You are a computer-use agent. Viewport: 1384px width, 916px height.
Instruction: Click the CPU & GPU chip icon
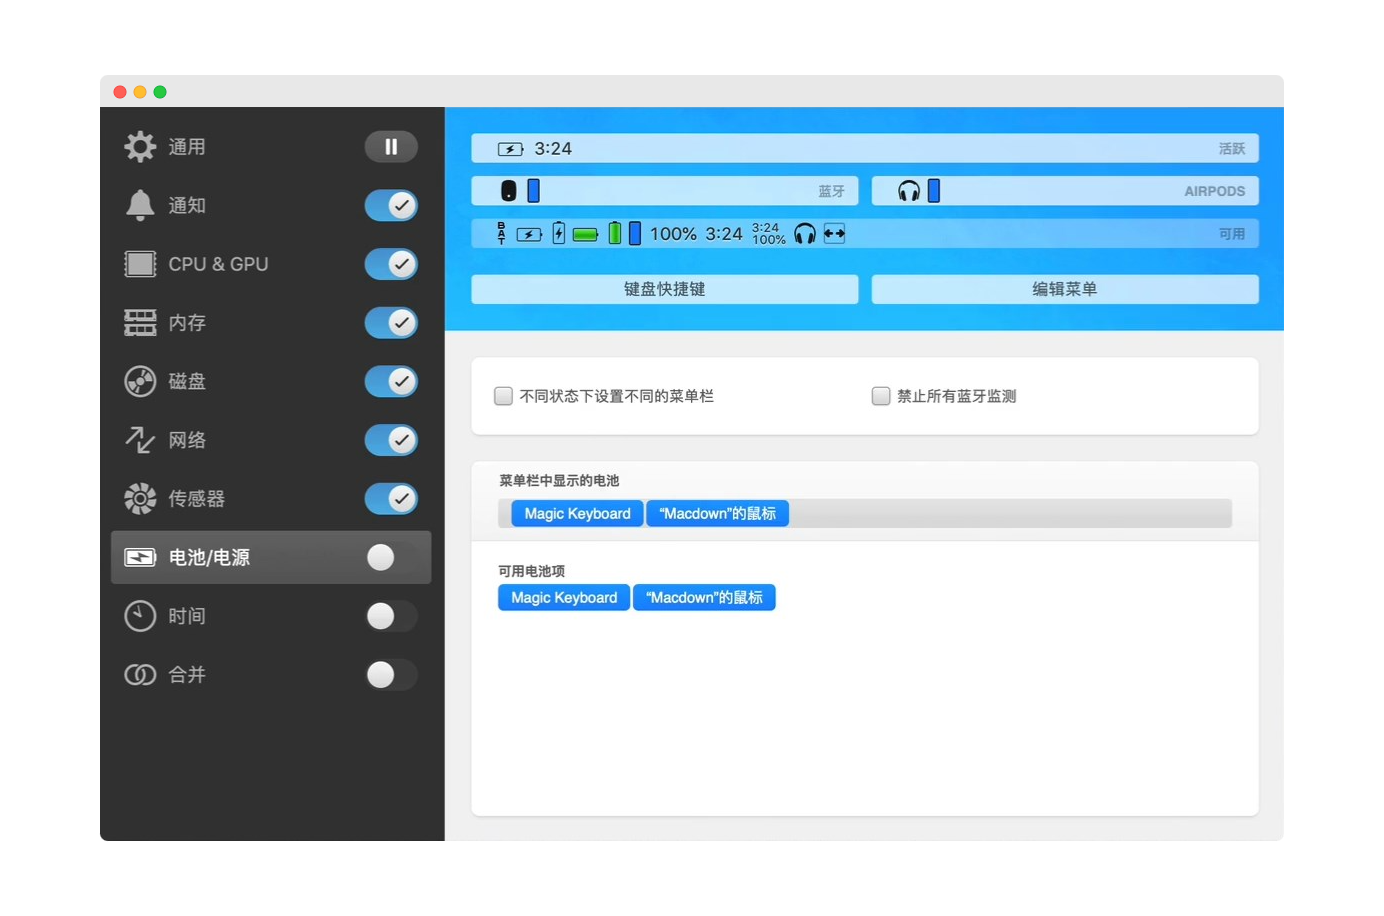[140, 264]
